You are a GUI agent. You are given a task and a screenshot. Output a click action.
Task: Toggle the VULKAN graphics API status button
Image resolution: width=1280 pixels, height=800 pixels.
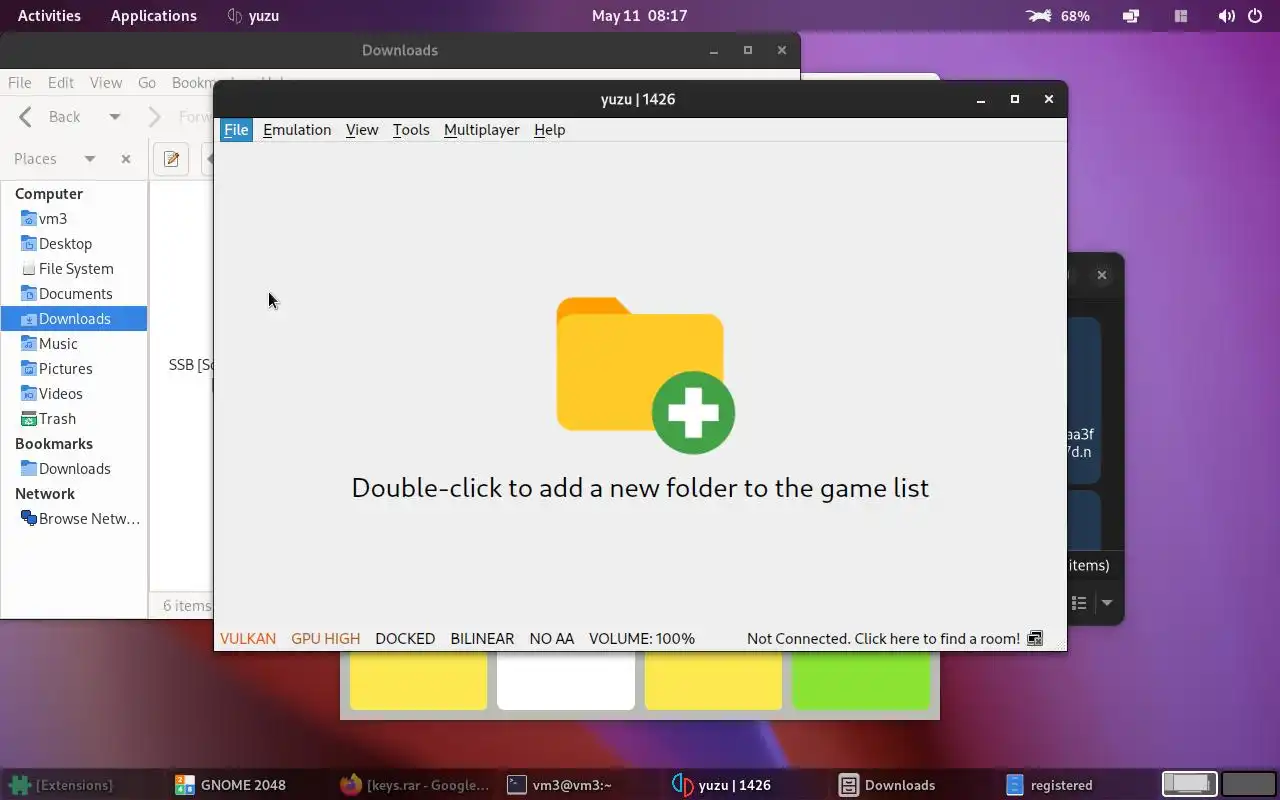point(248,639)
